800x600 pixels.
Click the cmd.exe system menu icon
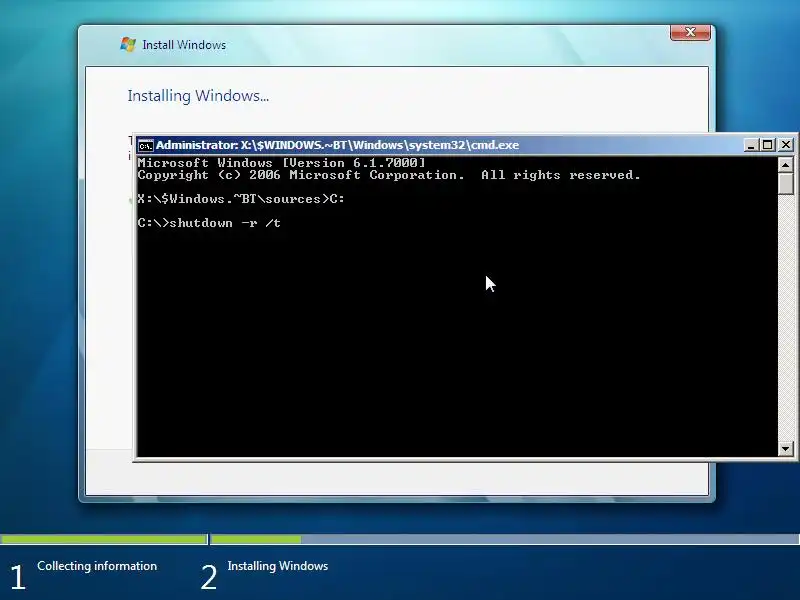tap(145, 145)
